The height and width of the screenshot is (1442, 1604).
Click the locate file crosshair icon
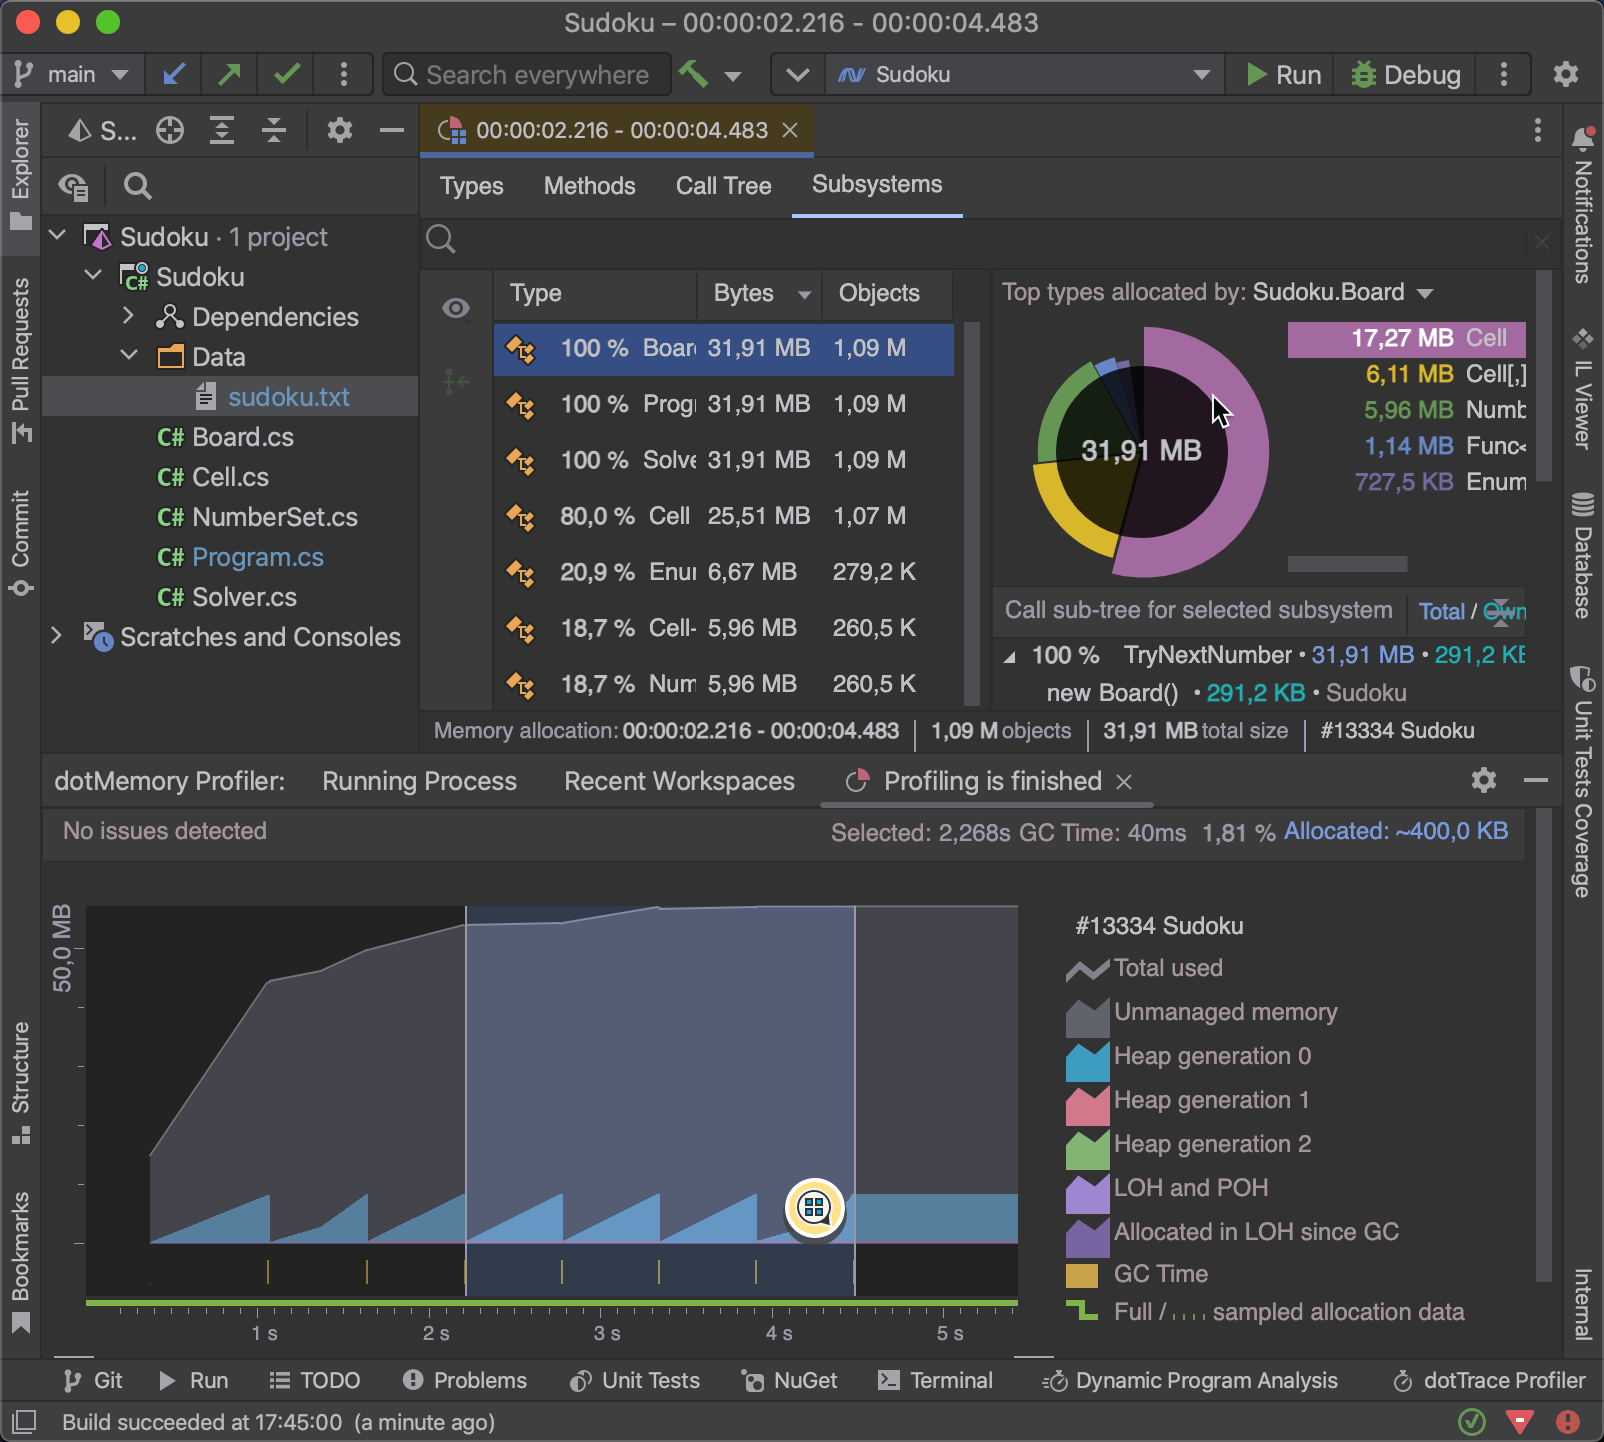pos(170,130)
